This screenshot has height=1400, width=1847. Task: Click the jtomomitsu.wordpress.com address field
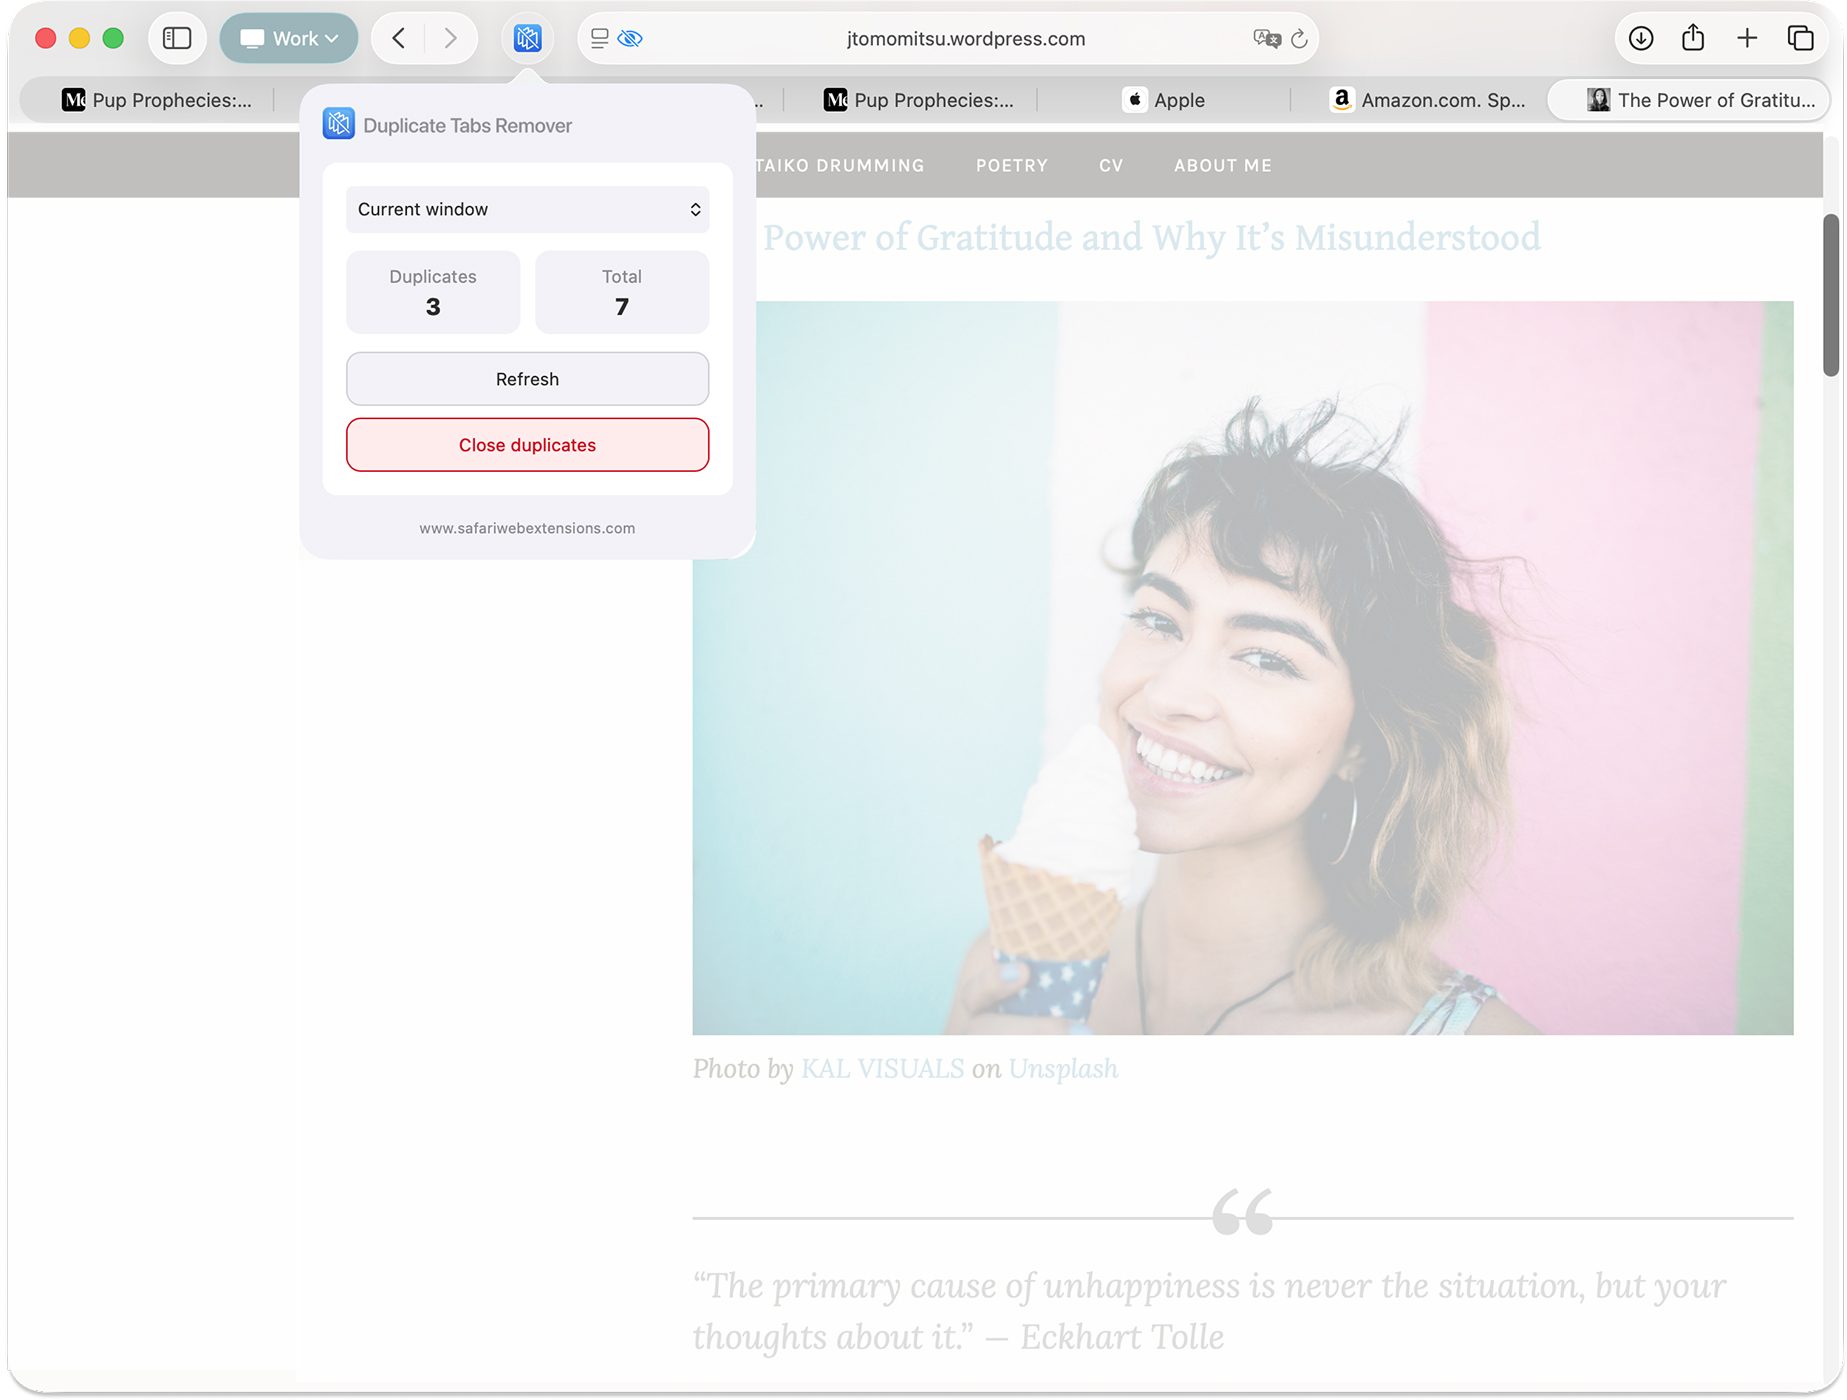(x=965, y=39)
